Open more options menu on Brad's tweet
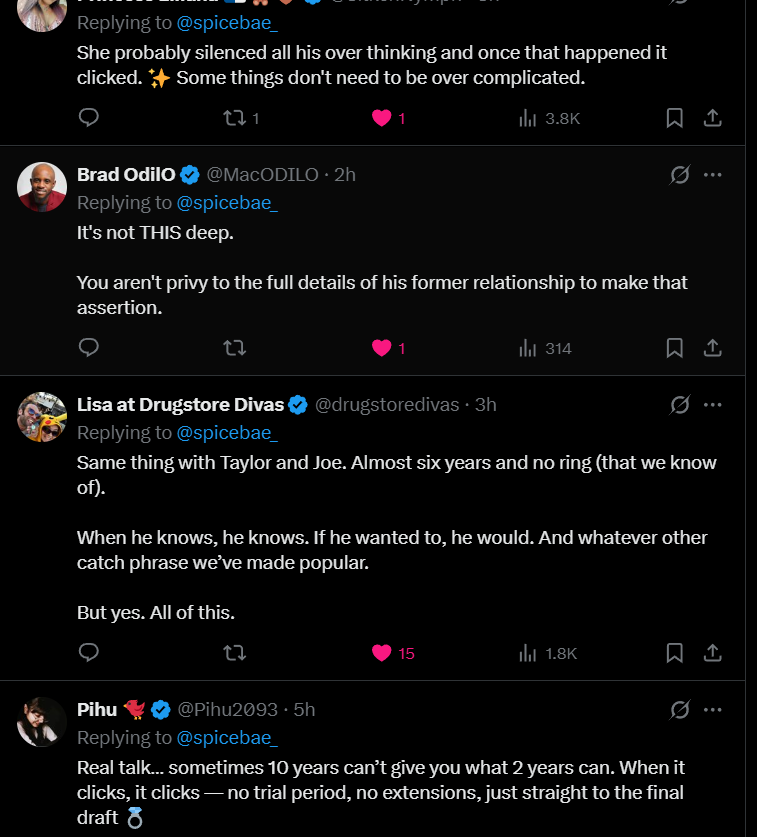This screenshot has height=837, width=757. coord(712,175)
